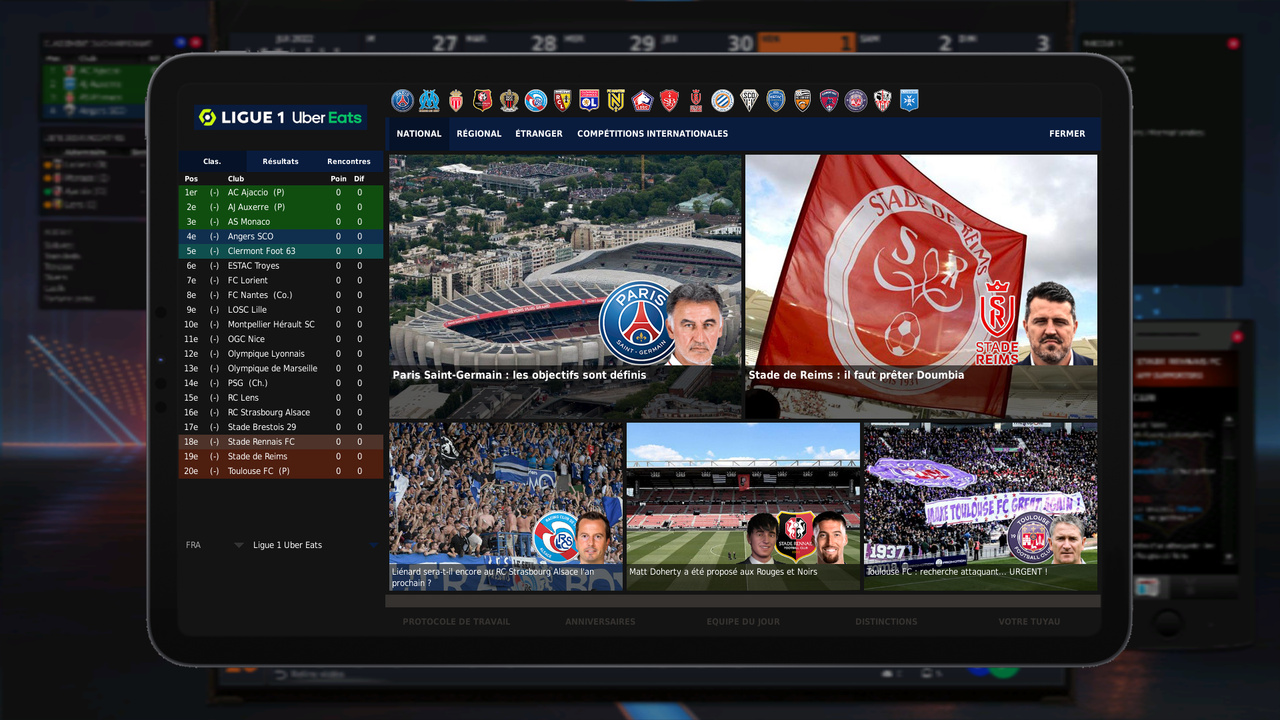Select the PSG (Ch.) standings row

coord(281,383)
